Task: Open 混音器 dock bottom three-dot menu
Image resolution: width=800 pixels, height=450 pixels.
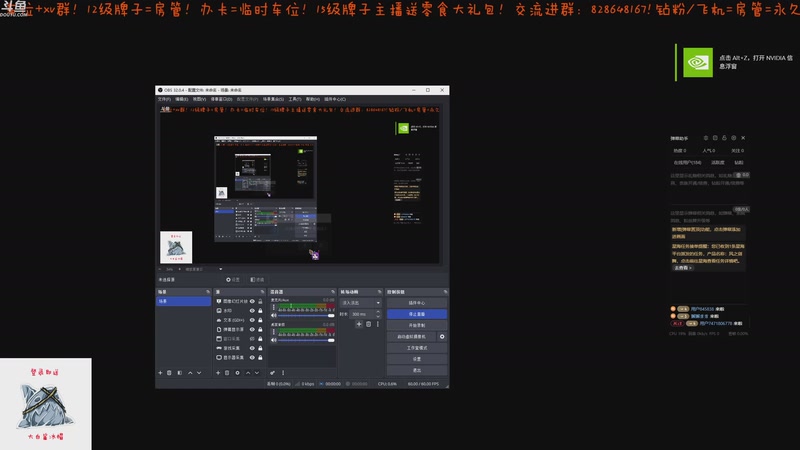Action: tap(283, 373)
